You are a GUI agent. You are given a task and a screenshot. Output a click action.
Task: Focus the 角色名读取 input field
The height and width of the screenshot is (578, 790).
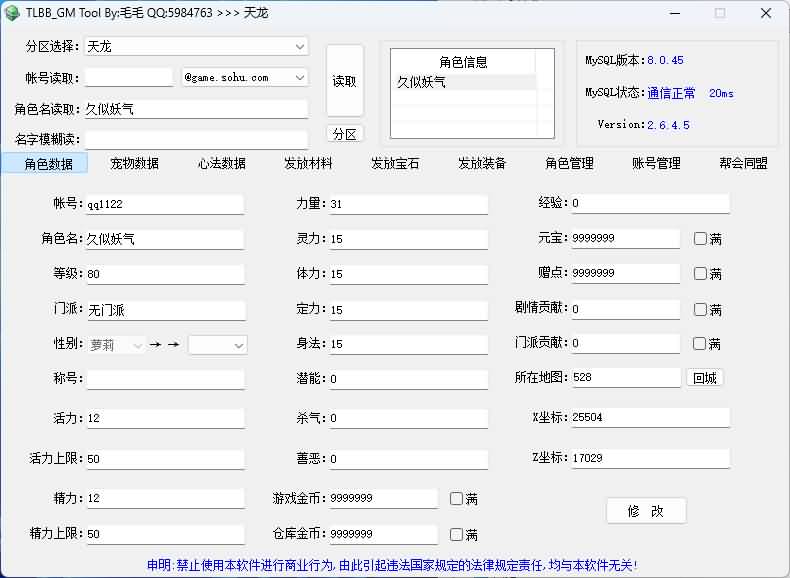point(196,109)
